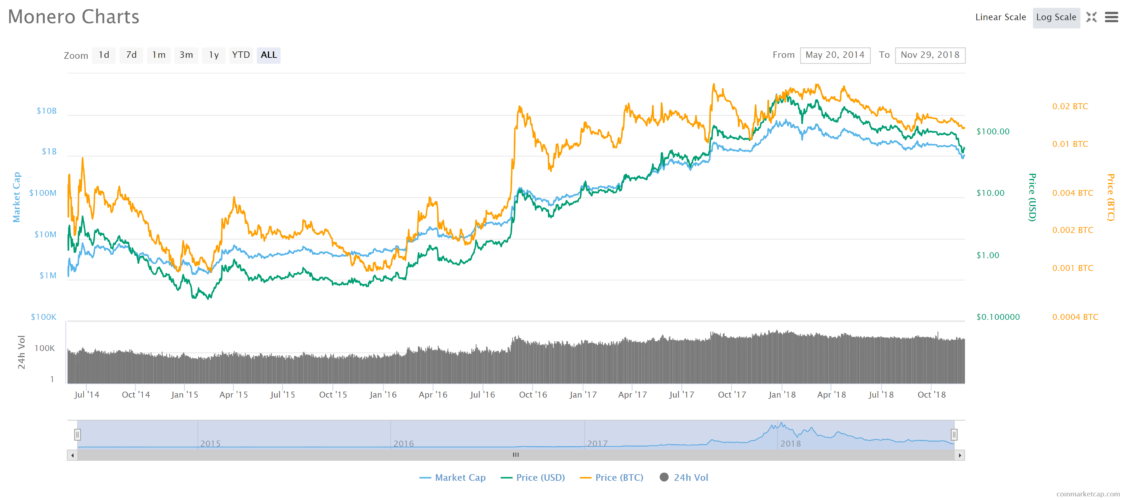Click the navigator scrollbar right arrow
Screen dimensions: 1140x500
pyautogui.click(x=960, y=455)
